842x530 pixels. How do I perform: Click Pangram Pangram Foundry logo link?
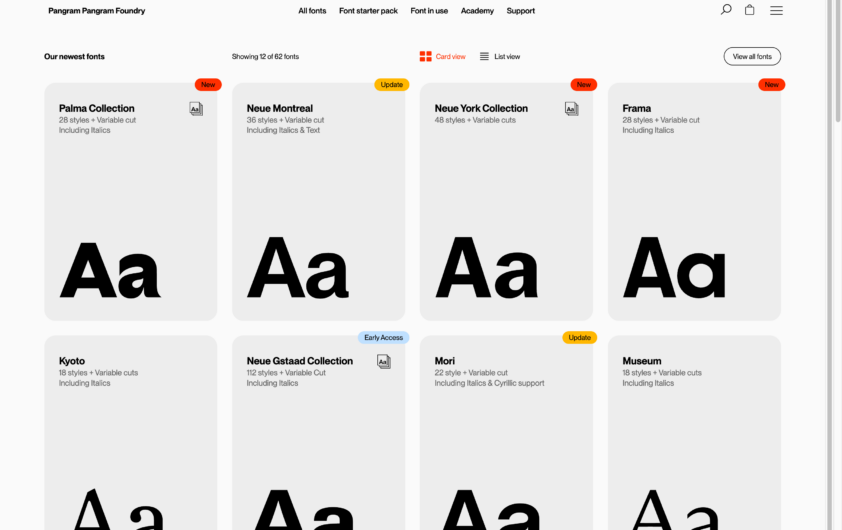point(97,11)
